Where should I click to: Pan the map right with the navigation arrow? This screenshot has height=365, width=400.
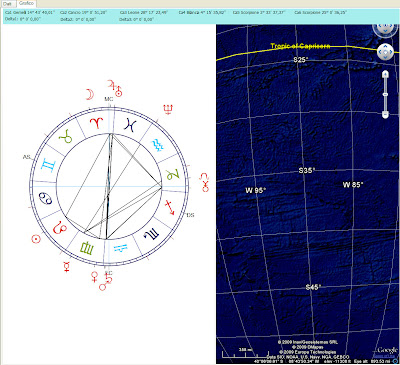click(390, 52)
